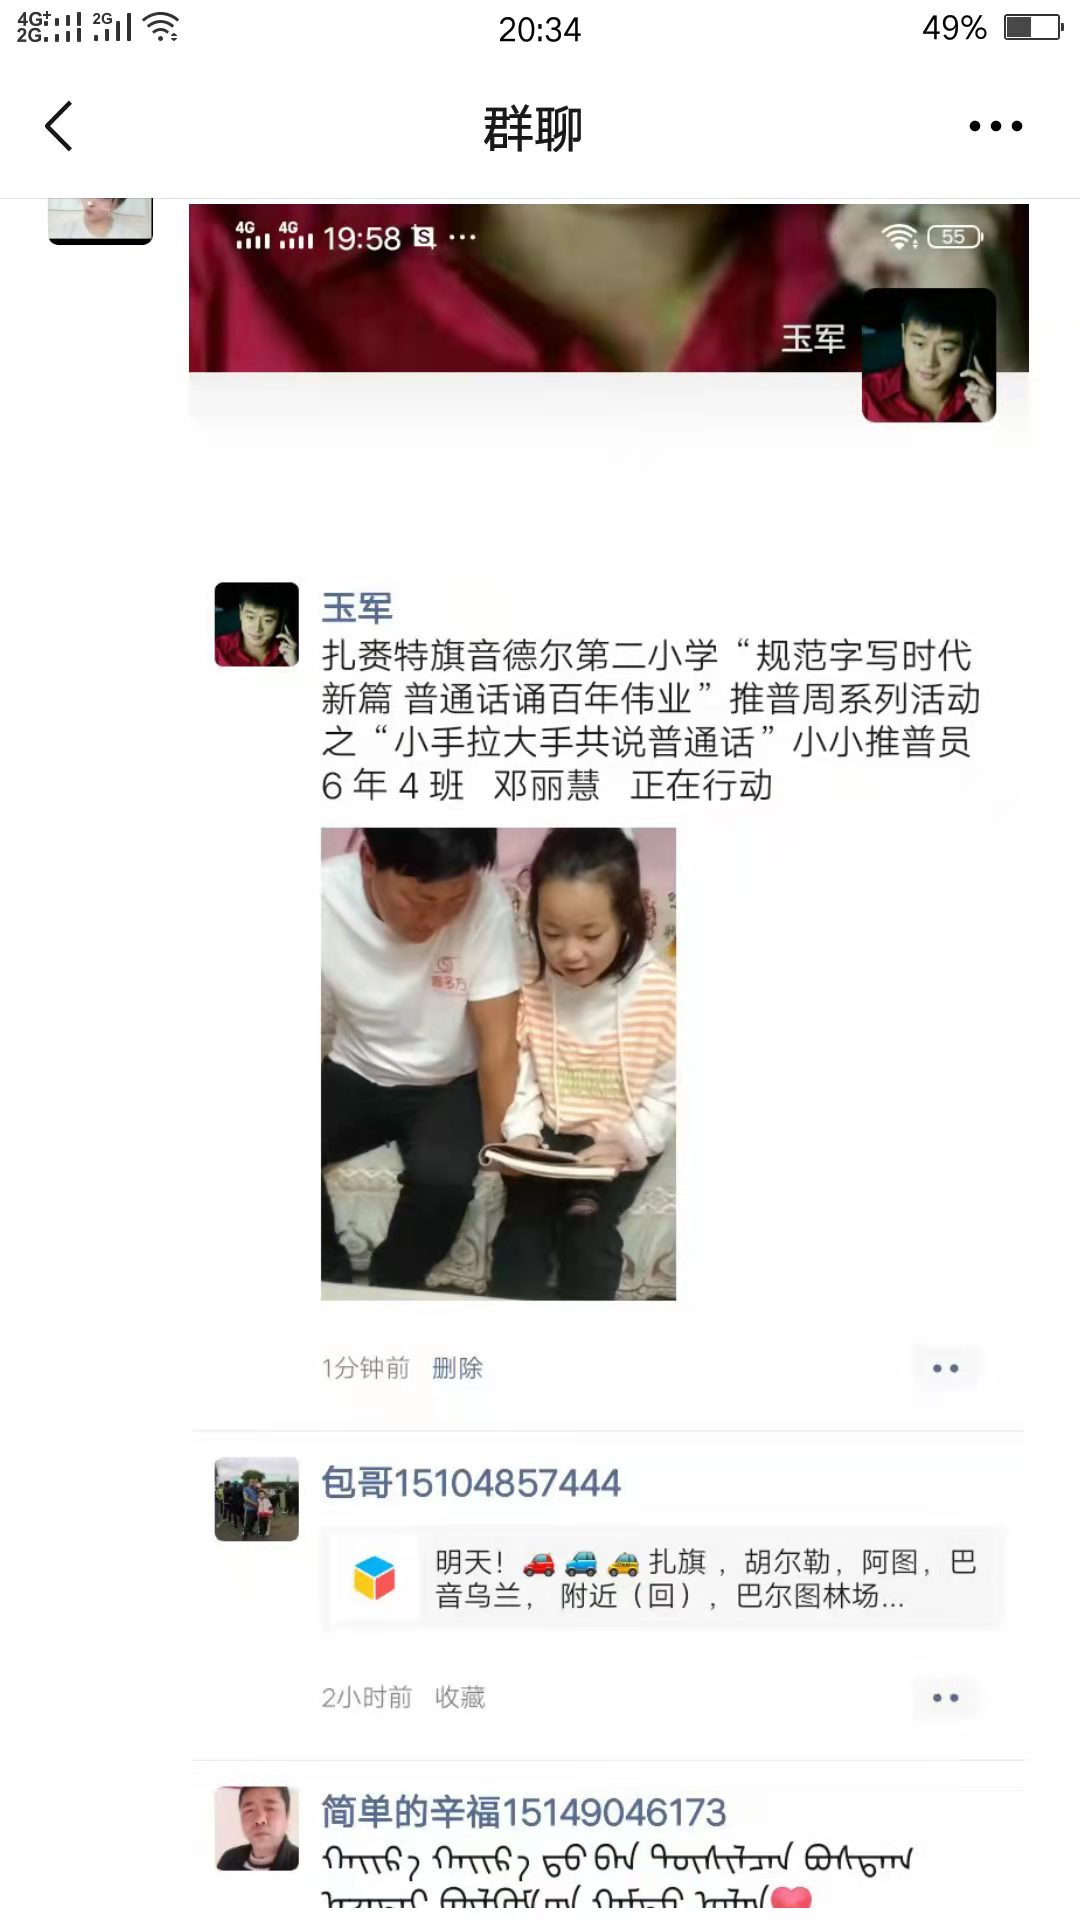Tap the 群聊 page title
This screenshot has width=1080, height=1920.
[533, 128]
